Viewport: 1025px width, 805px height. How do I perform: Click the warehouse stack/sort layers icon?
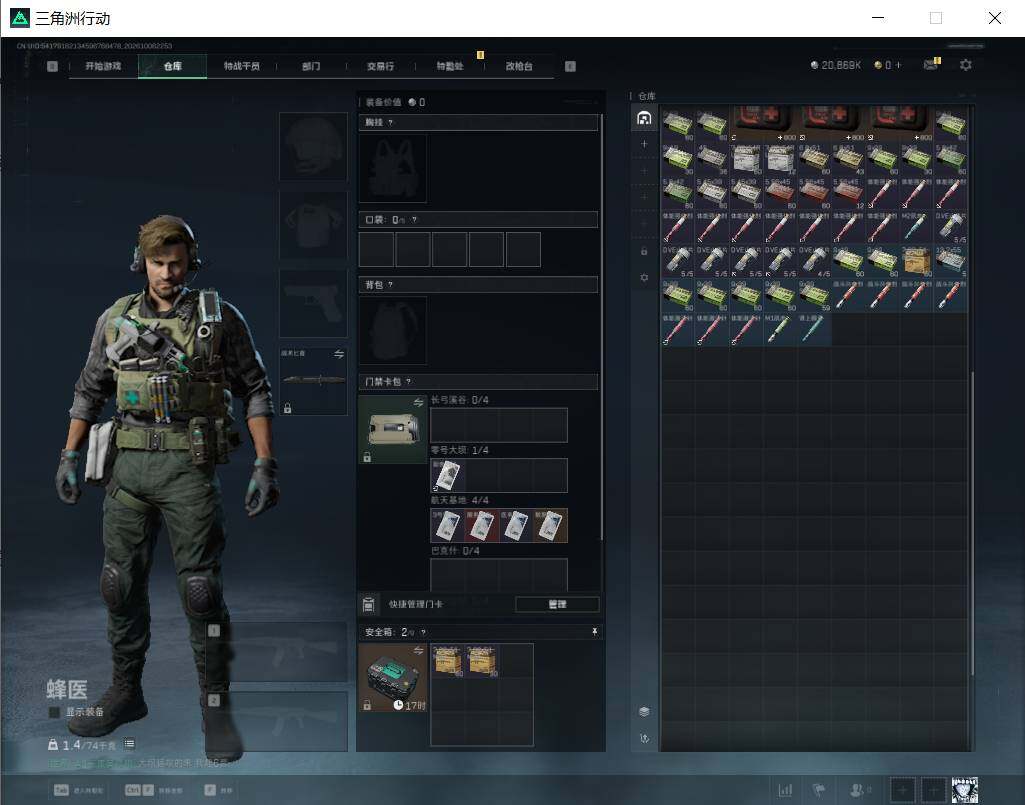point(644,711)
